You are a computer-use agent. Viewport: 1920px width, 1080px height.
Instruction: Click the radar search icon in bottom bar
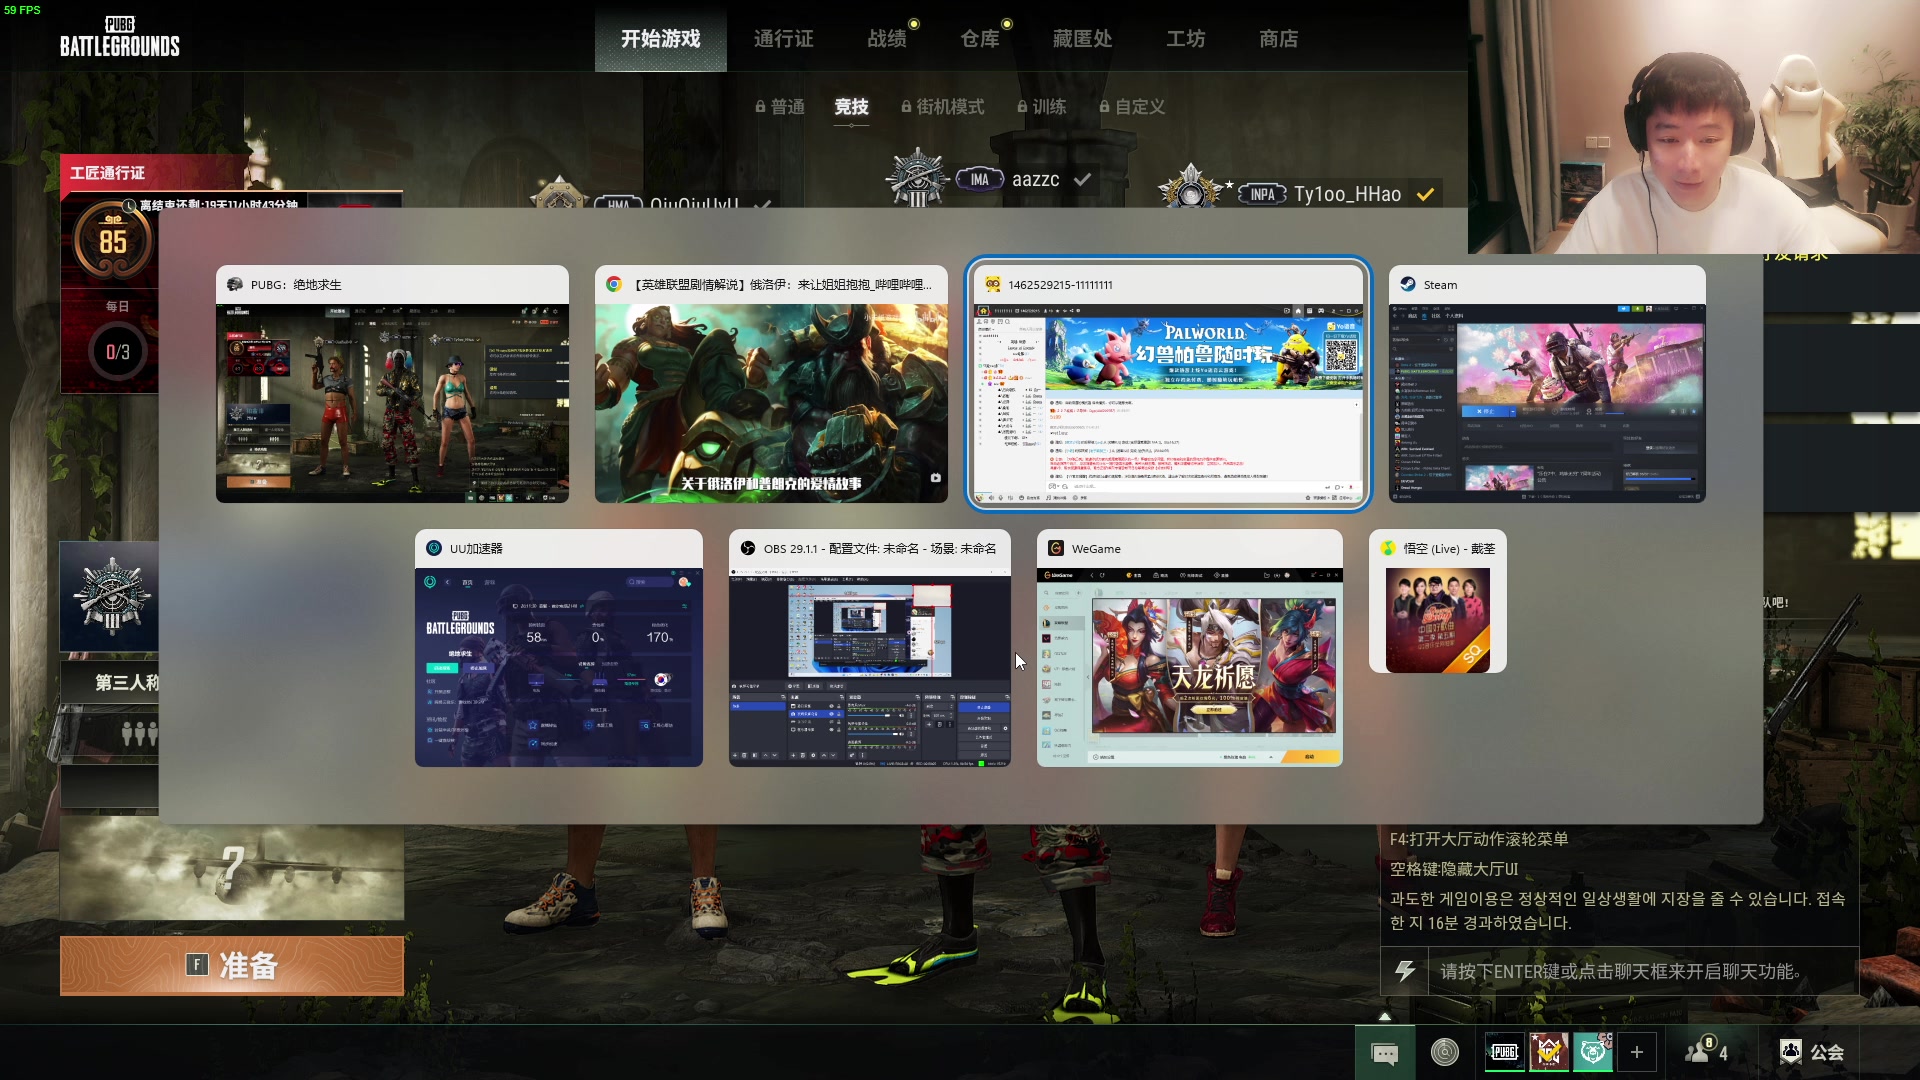1445,1052
